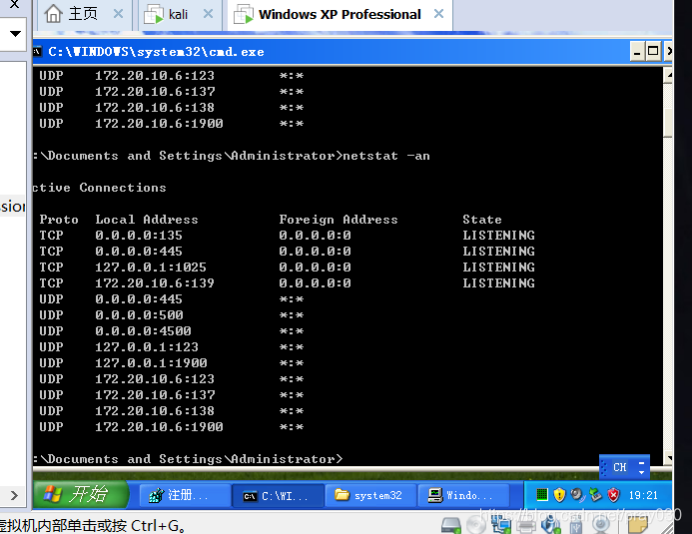692x534 pixels.
Task: Click the UDP 127.0.0.1:1900 entry
Action: coord(171,363)
